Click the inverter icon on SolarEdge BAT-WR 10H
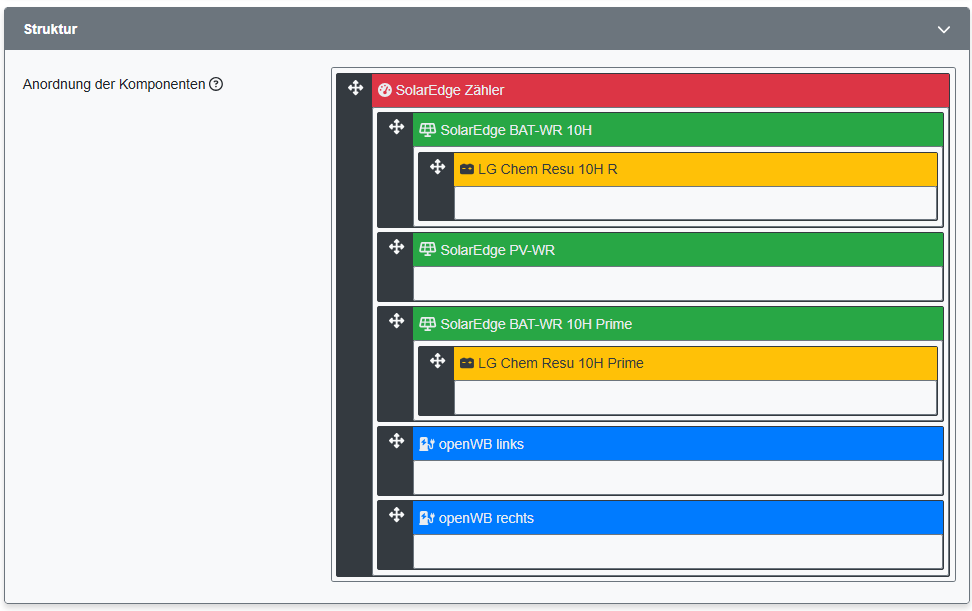 tap(429, 129)
